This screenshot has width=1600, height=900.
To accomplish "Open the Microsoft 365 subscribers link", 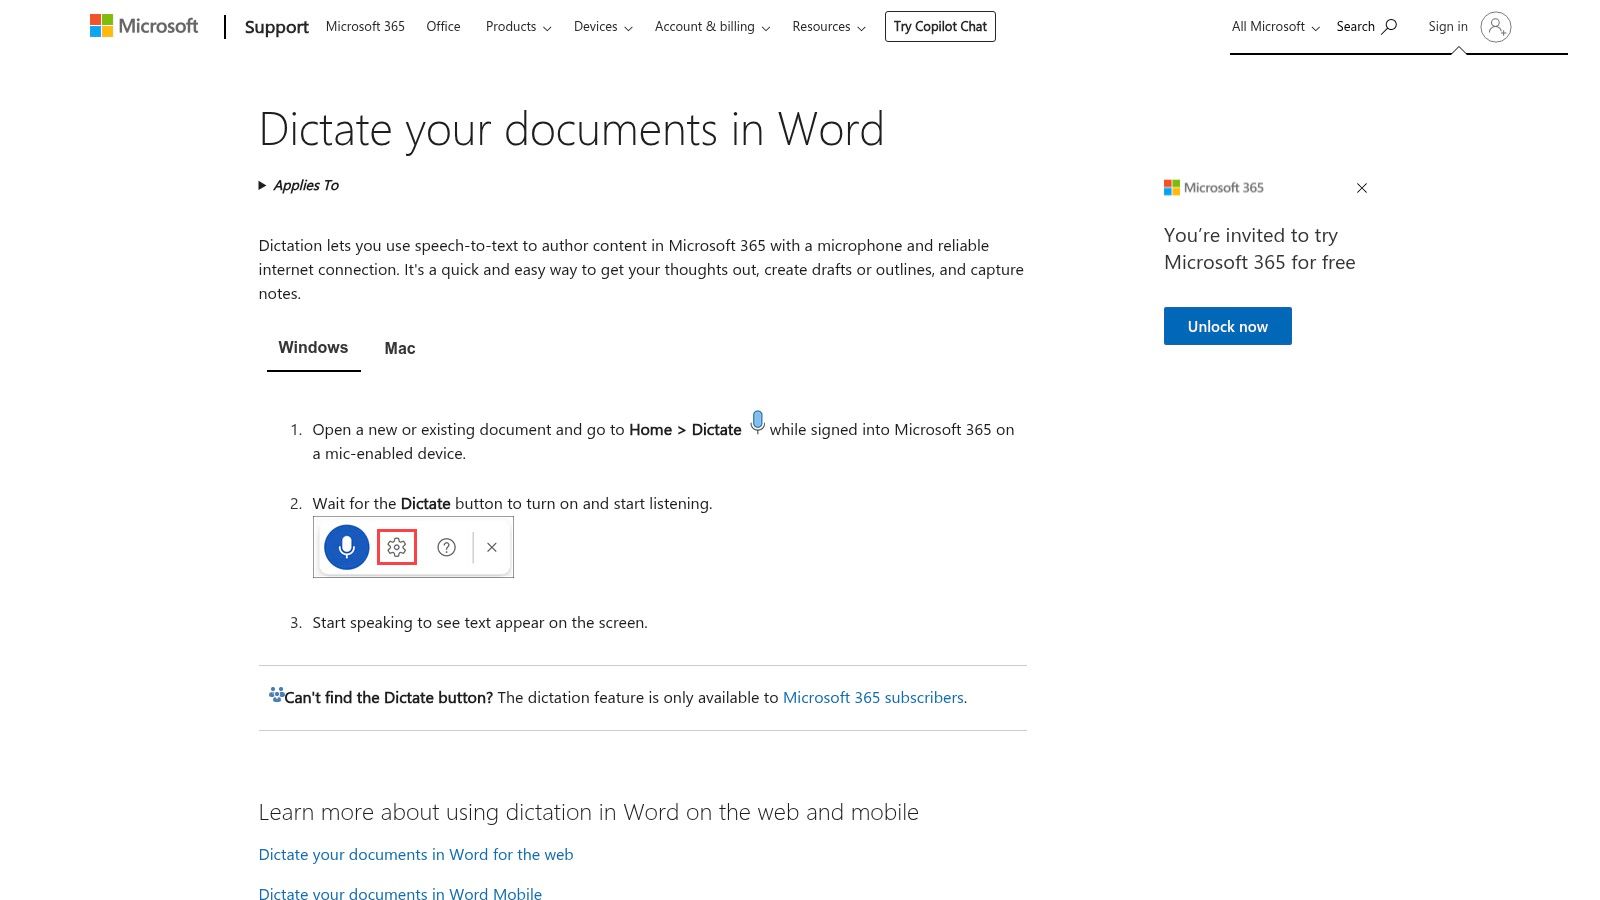I will point(872,697).
